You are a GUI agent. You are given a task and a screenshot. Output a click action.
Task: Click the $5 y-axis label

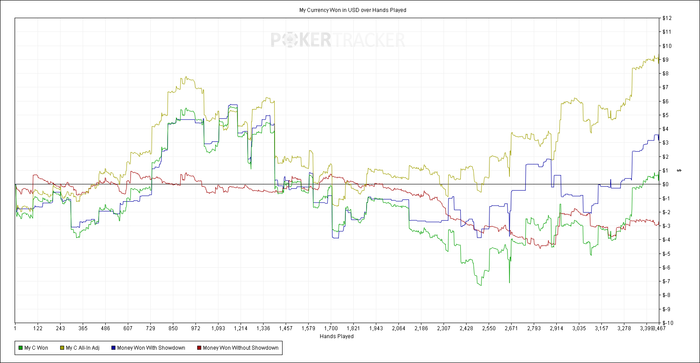point(666,115)
